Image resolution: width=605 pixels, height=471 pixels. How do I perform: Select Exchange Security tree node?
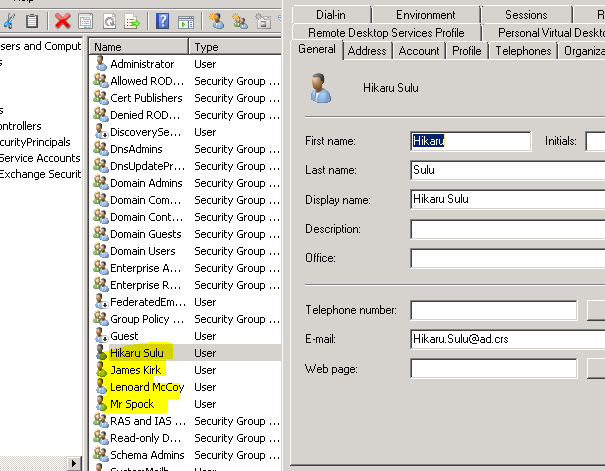40,174
